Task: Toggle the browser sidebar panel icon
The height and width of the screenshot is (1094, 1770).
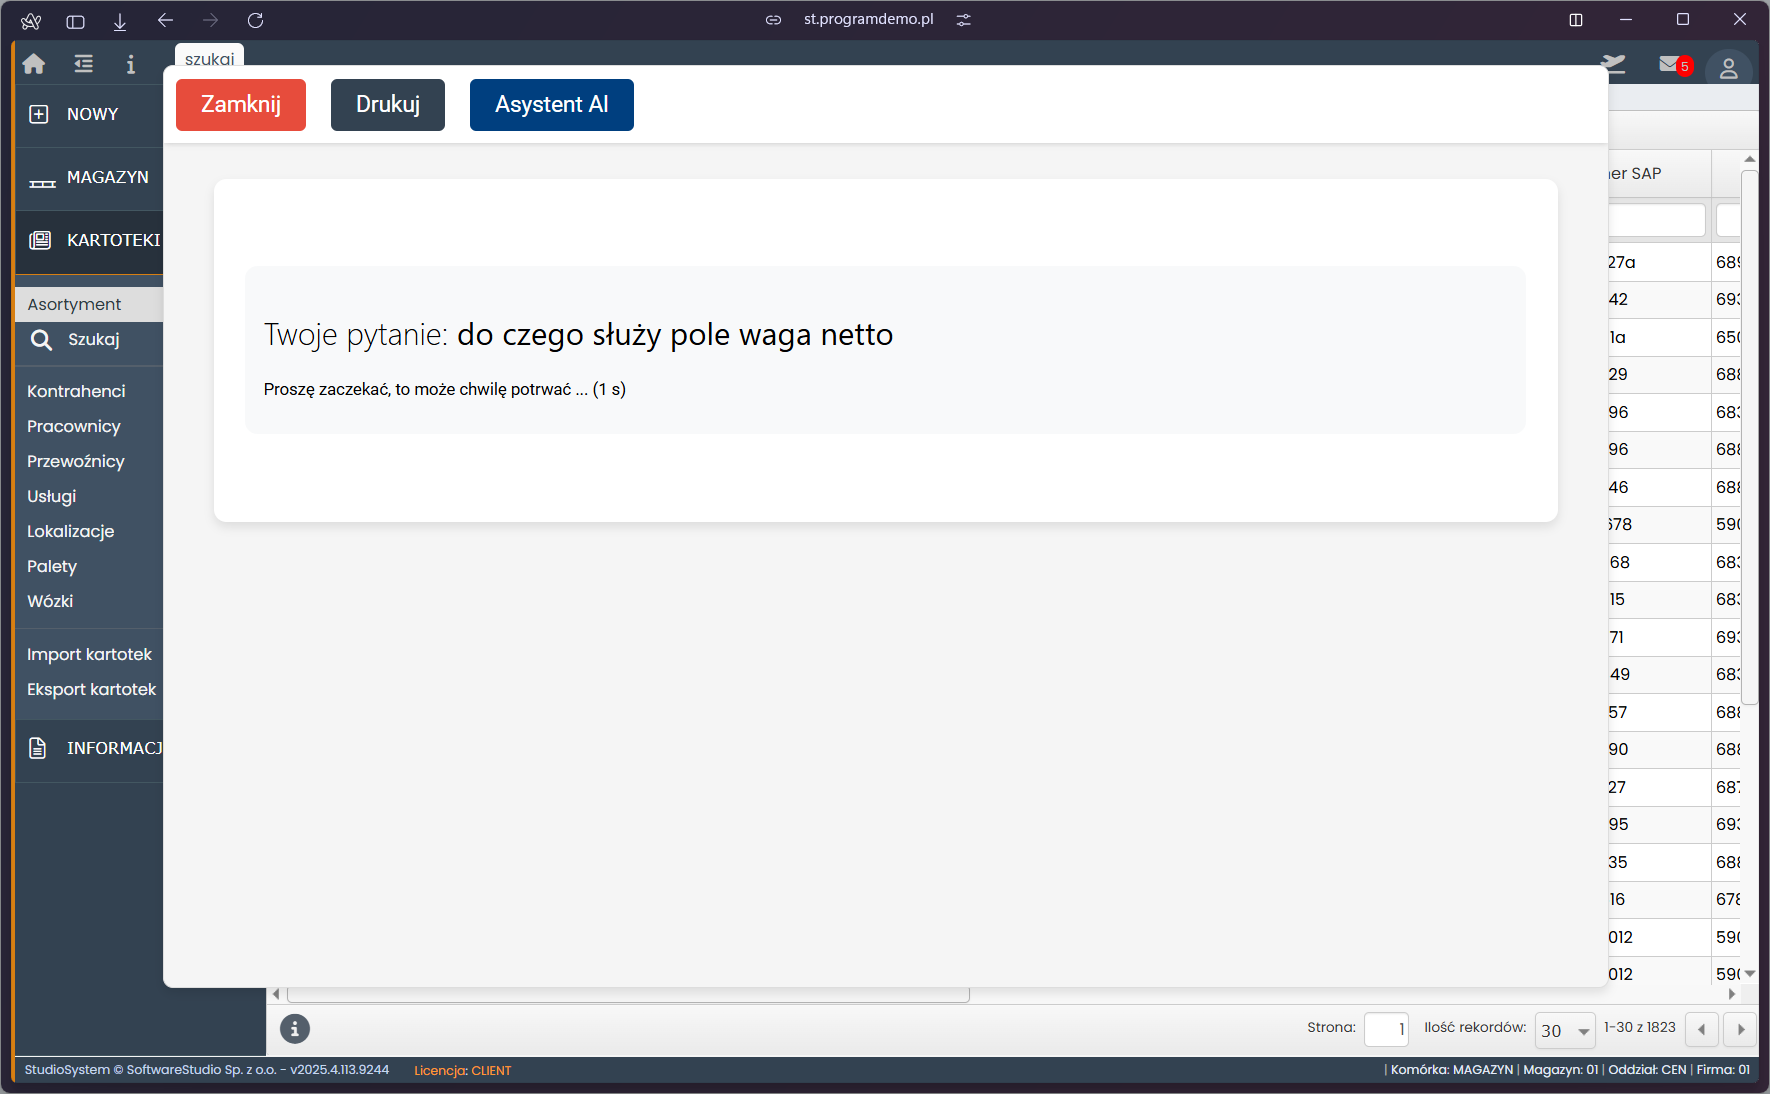Action: tap(75, 20)
